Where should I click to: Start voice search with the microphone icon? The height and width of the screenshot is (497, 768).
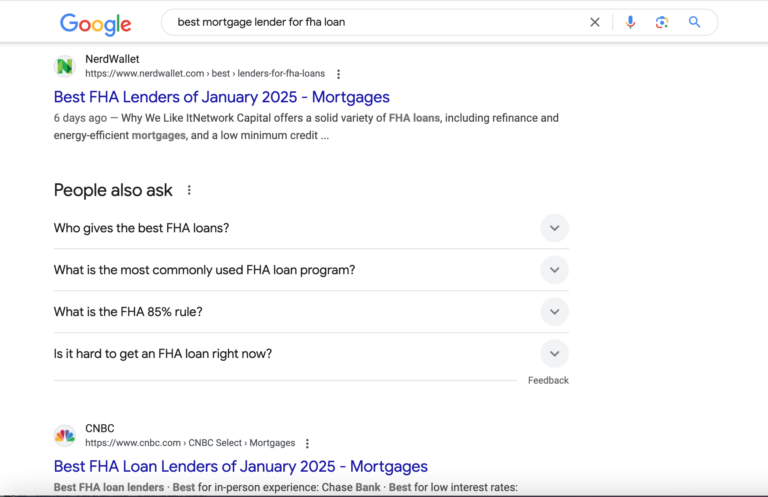click(x=630, y=22)
